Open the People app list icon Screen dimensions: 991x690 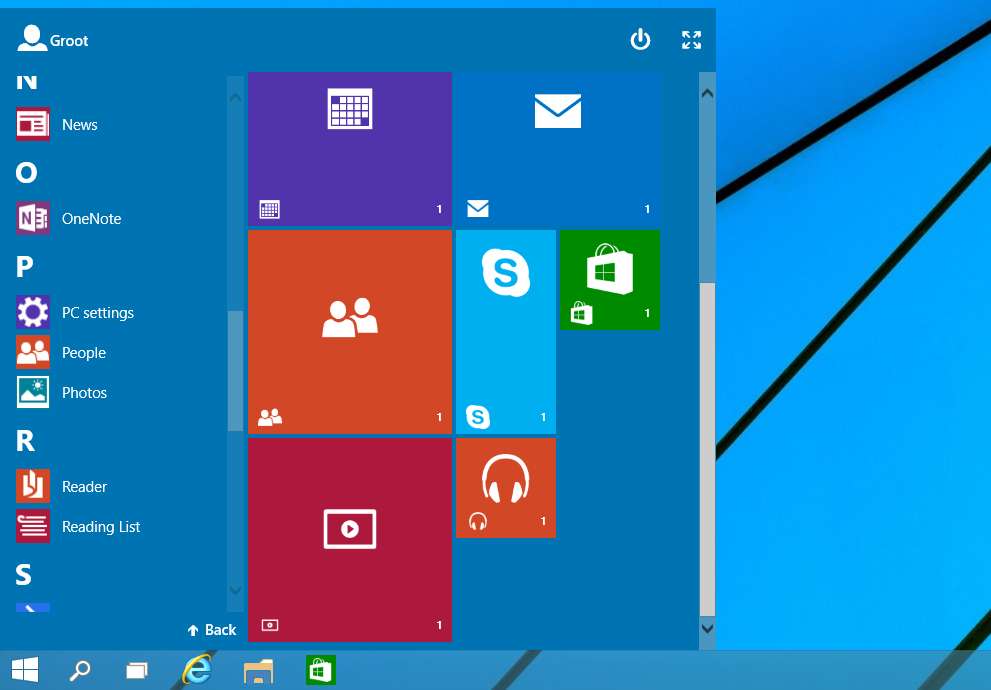(33, 352)
